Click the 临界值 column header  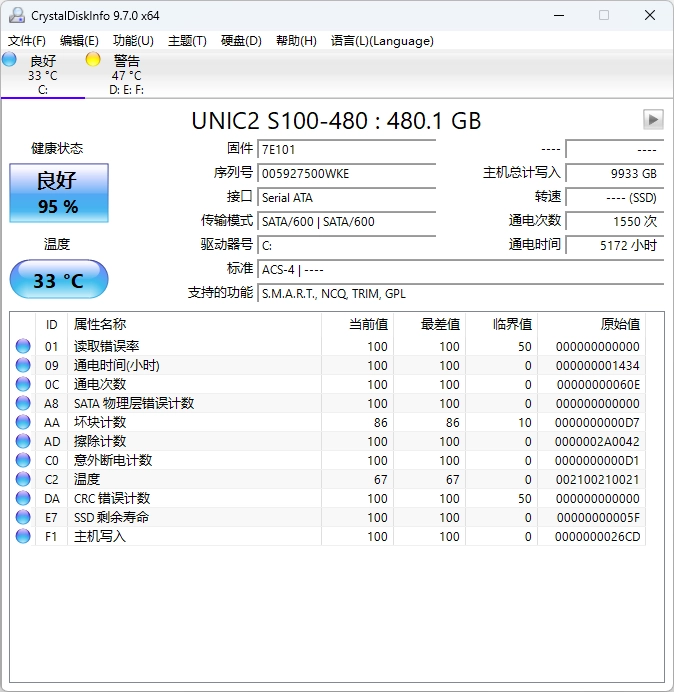click(x=501, y=324)
